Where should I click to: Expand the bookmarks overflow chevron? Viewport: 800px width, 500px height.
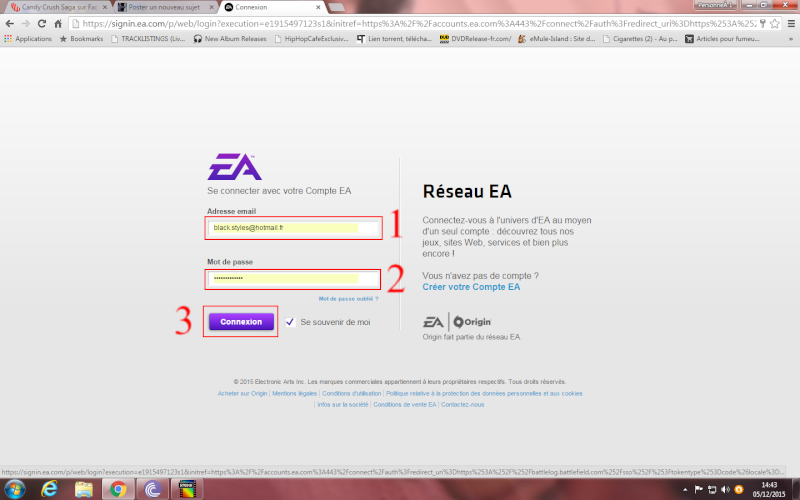[x=791, y=39]
